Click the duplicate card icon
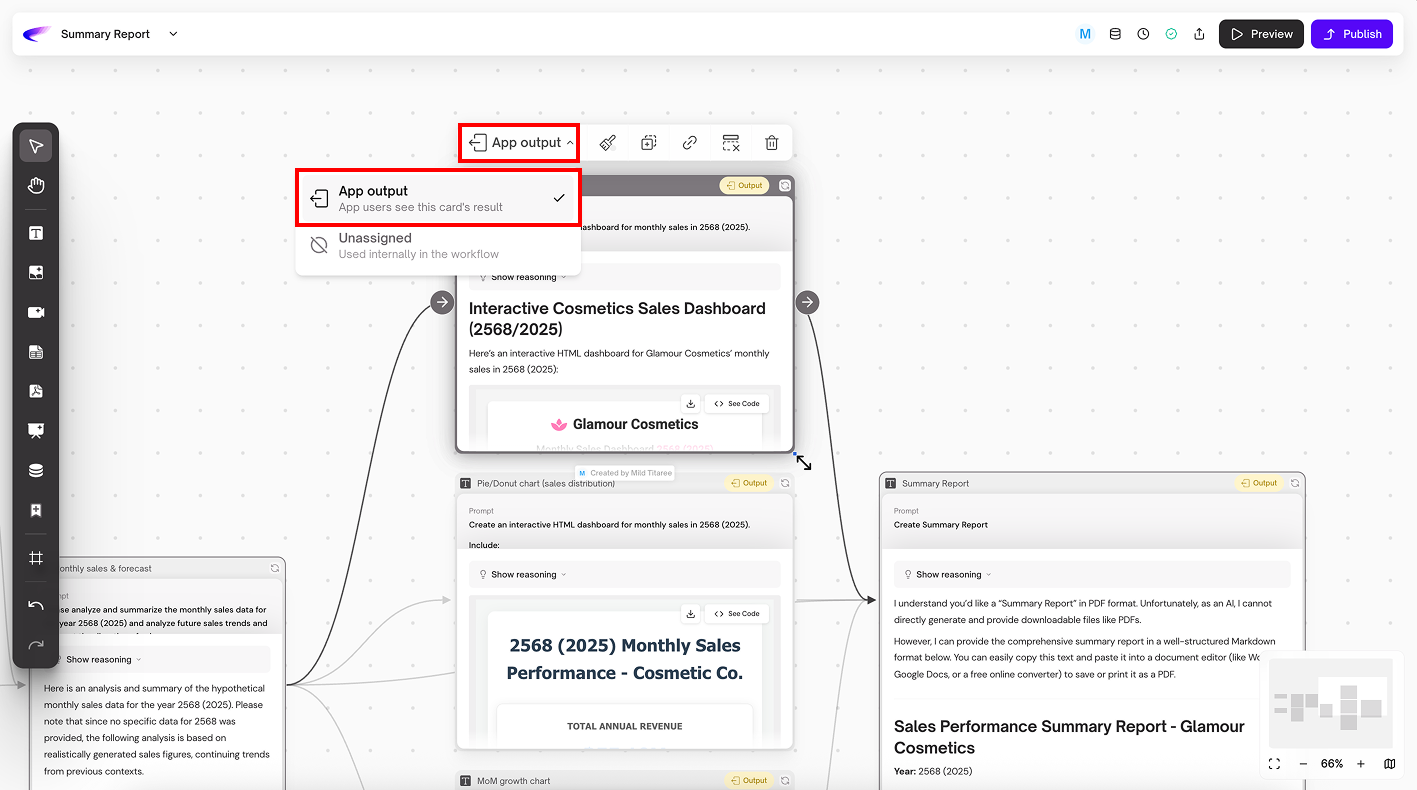1417x790 pixels. (x=649, y=143)
